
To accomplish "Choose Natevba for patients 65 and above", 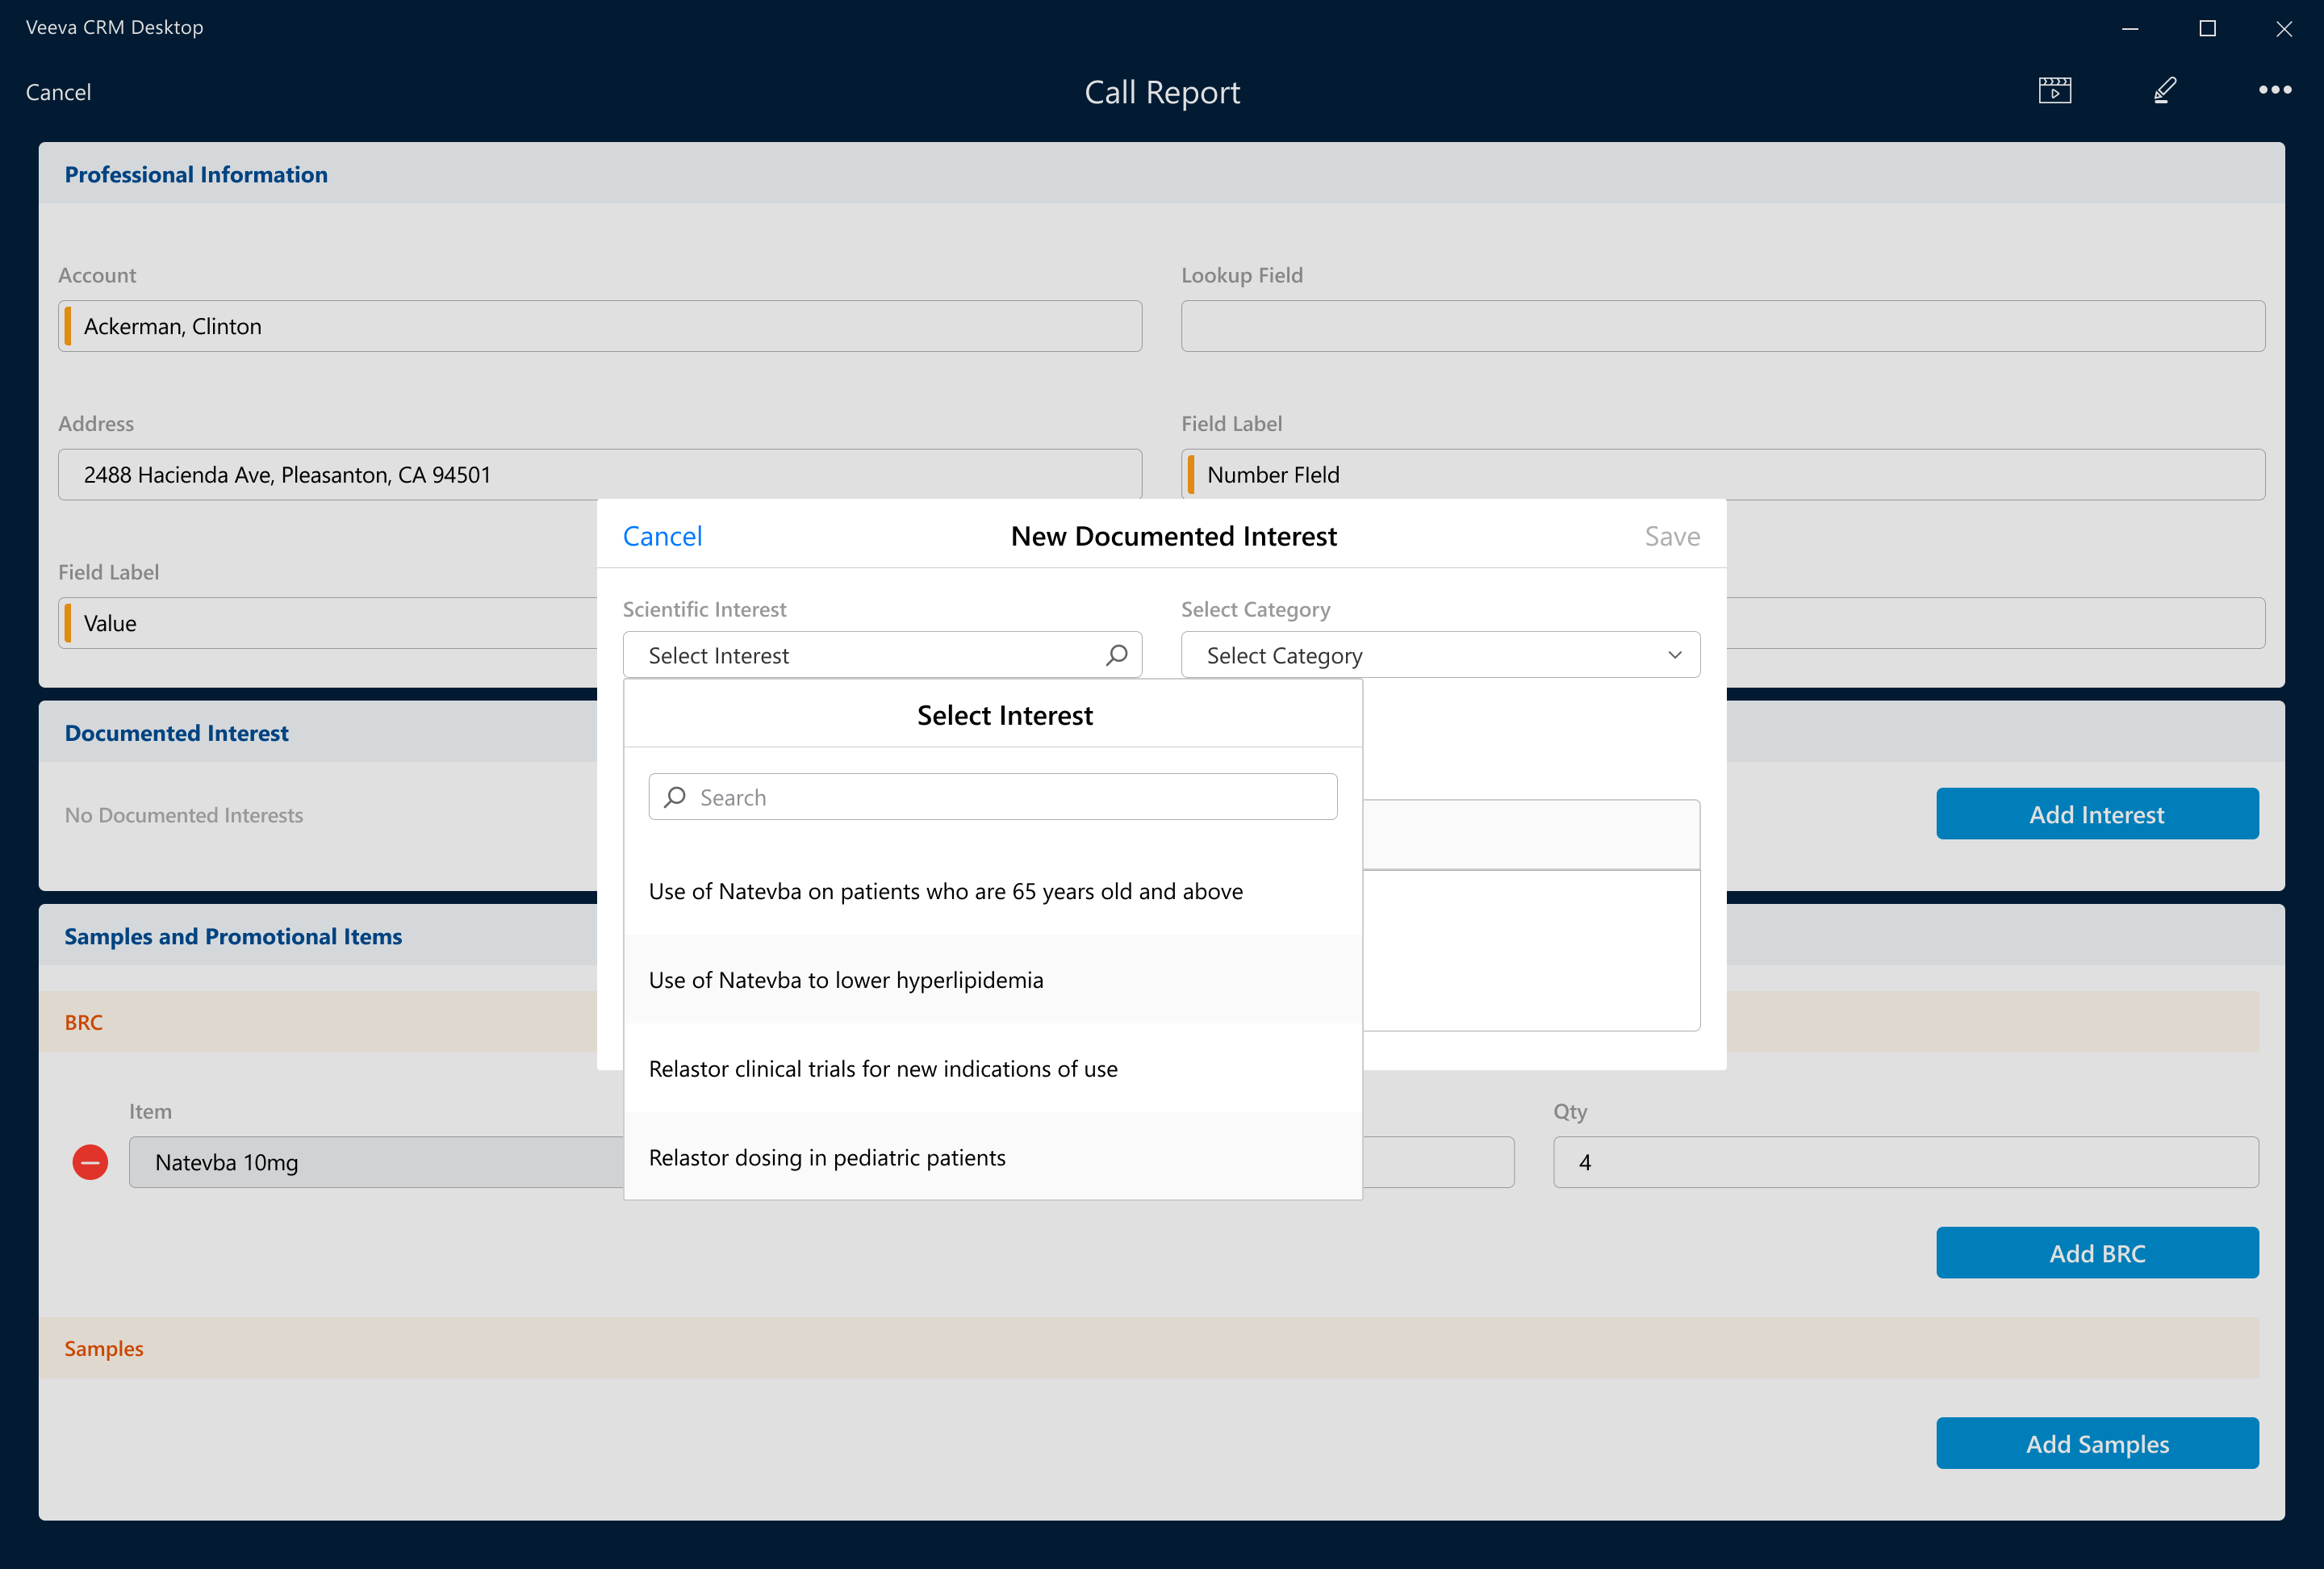I will [945, 891].
